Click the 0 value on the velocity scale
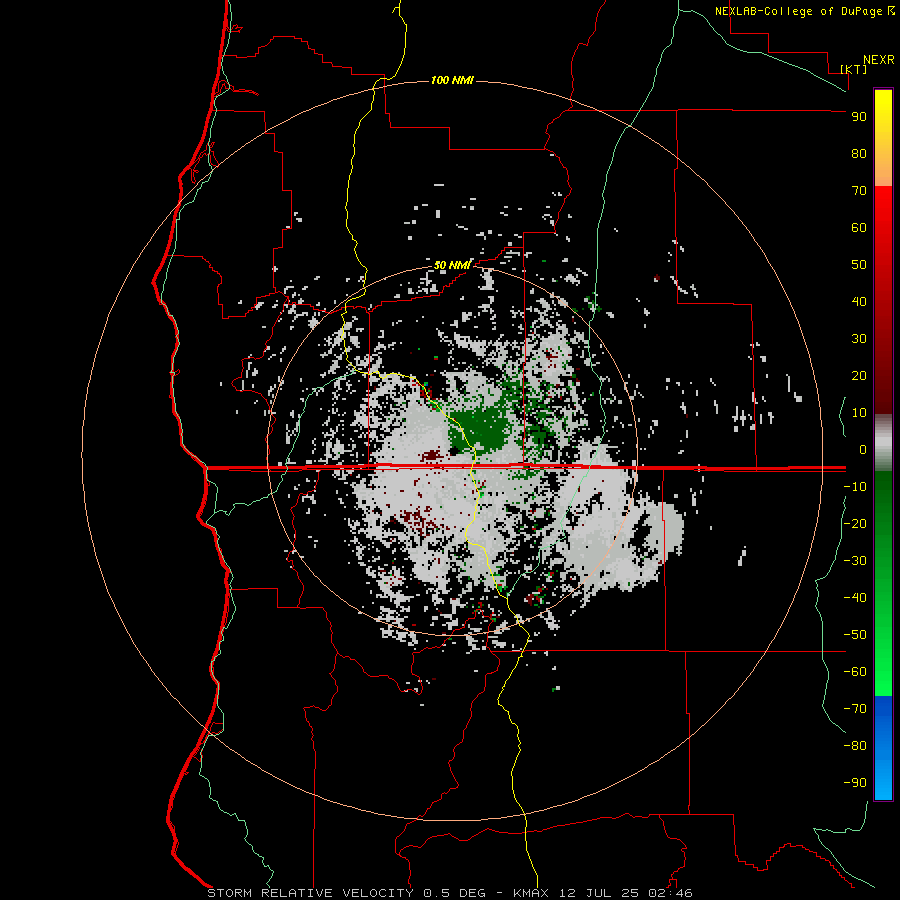This screenshot has width=900, height=900. coord(863,449)
